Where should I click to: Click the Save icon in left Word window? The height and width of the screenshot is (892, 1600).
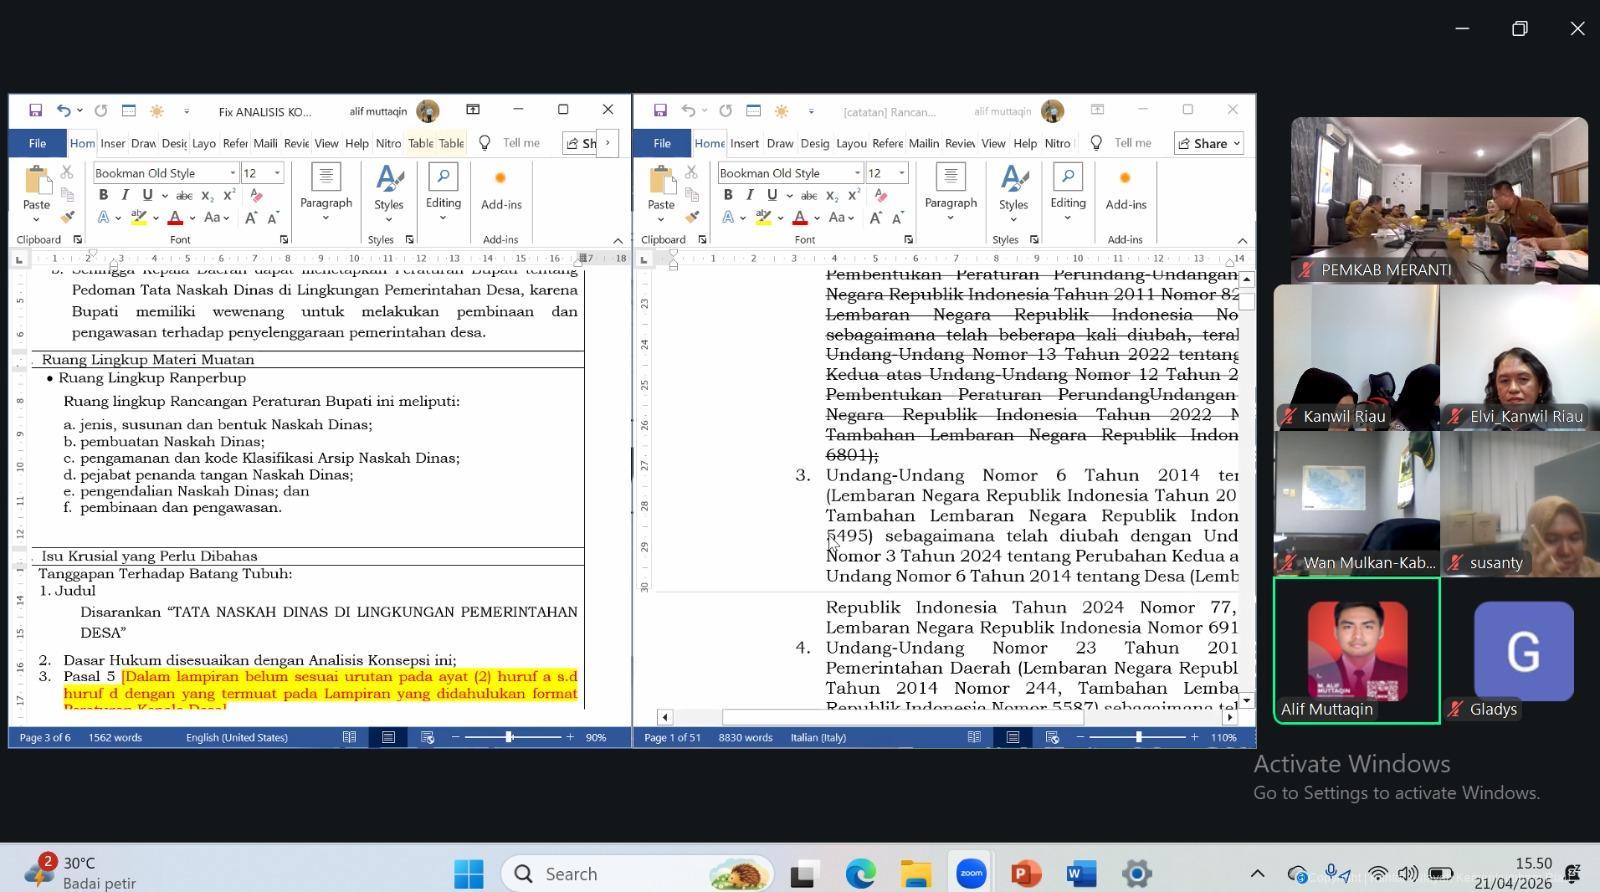pyautogui.click(x=35, y=111)
